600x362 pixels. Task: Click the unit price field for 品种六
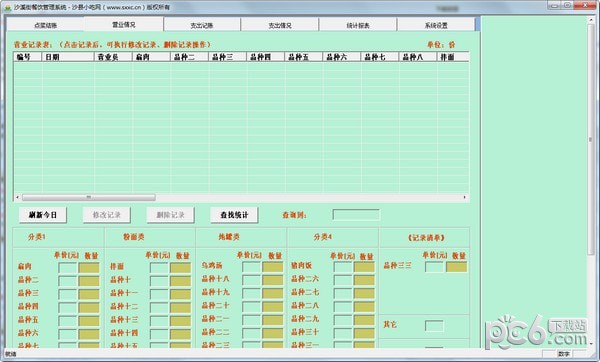coord(68,334)
